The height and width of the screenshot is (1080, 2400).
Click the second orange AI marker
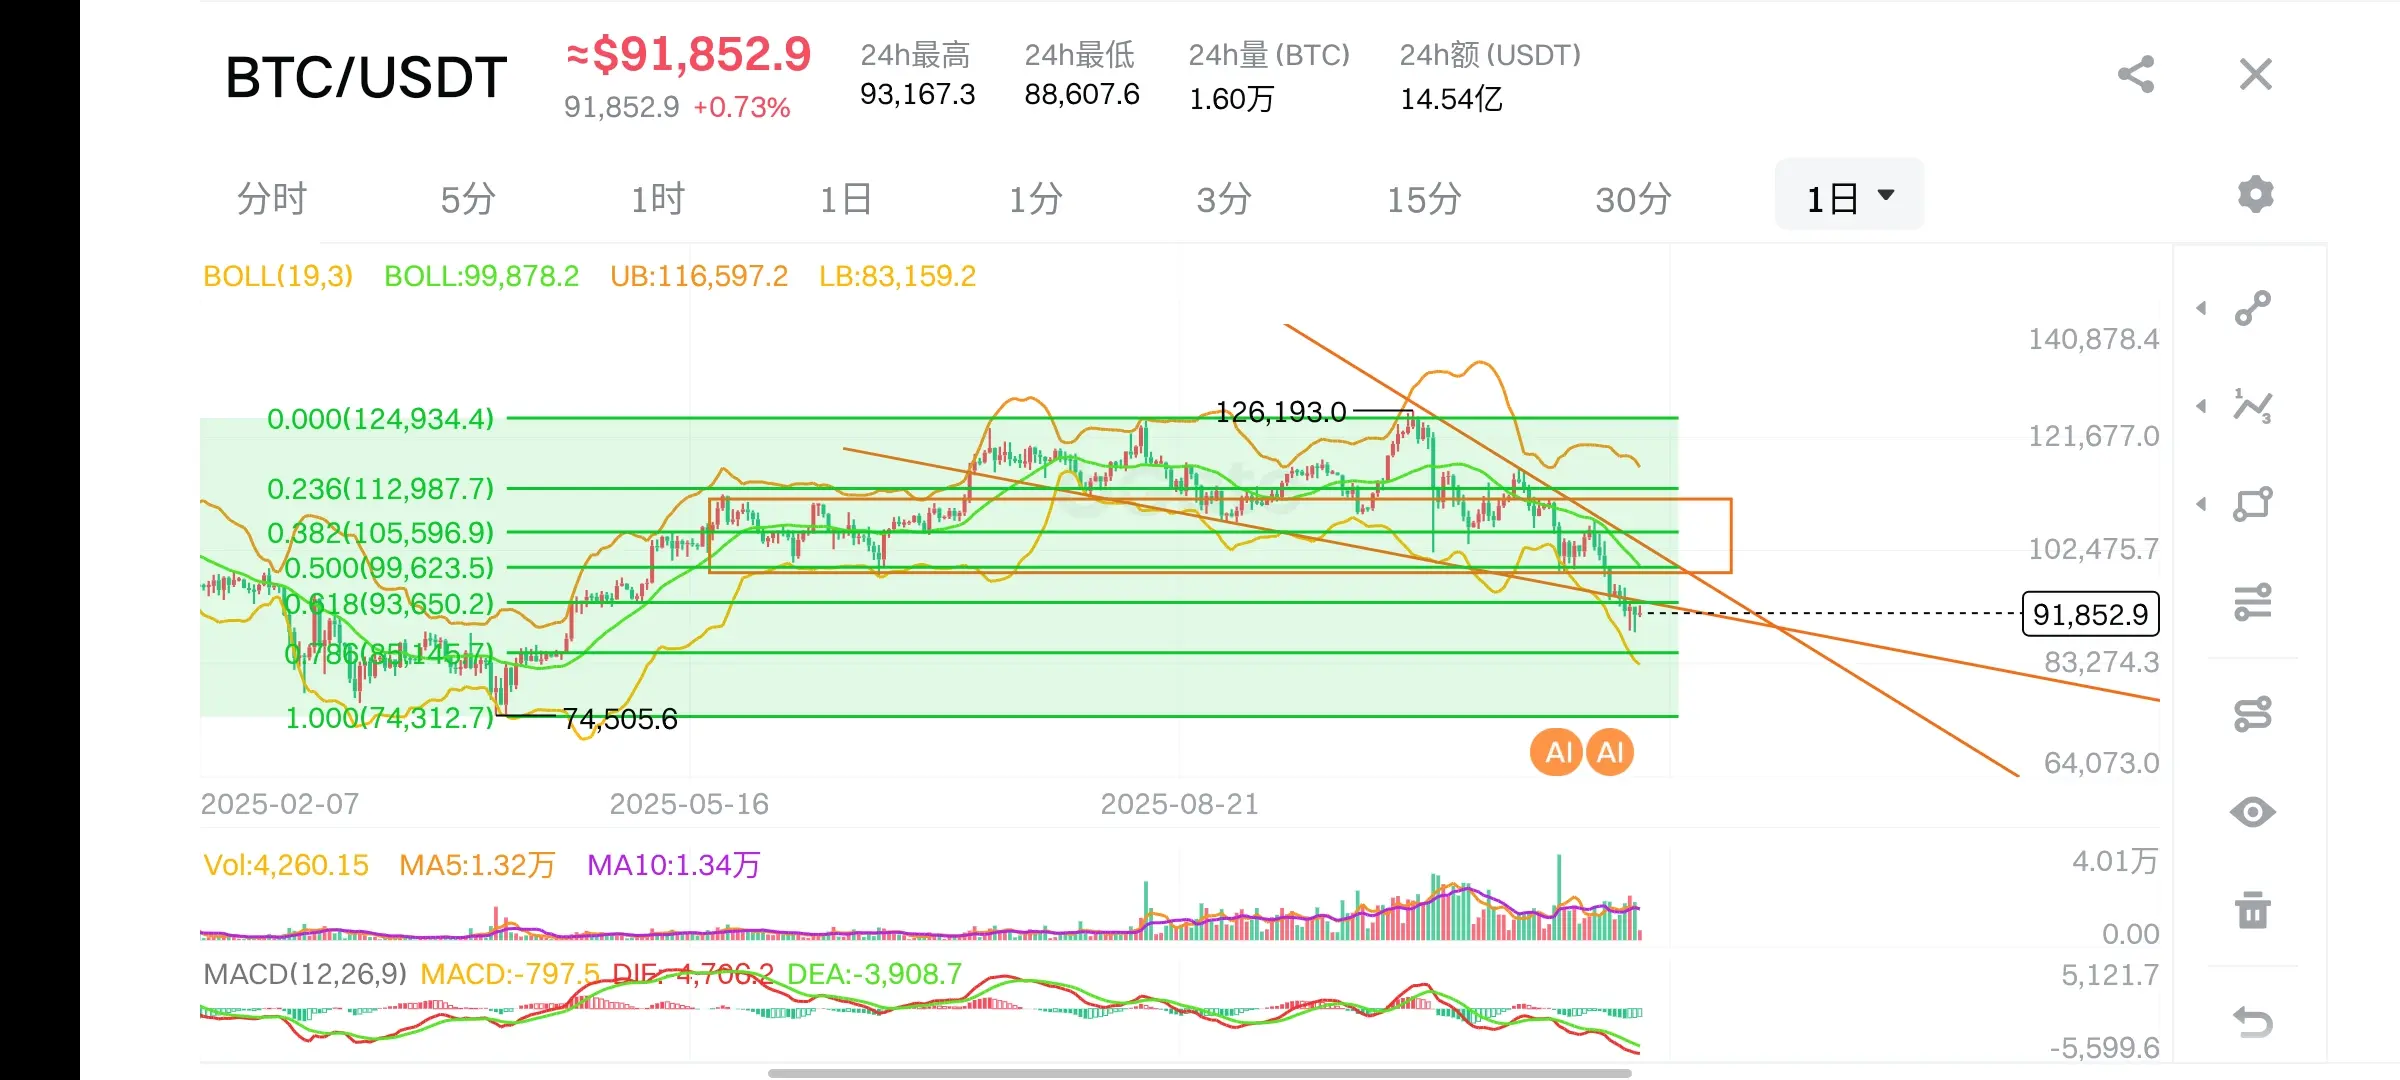(x=1610, y=753)
